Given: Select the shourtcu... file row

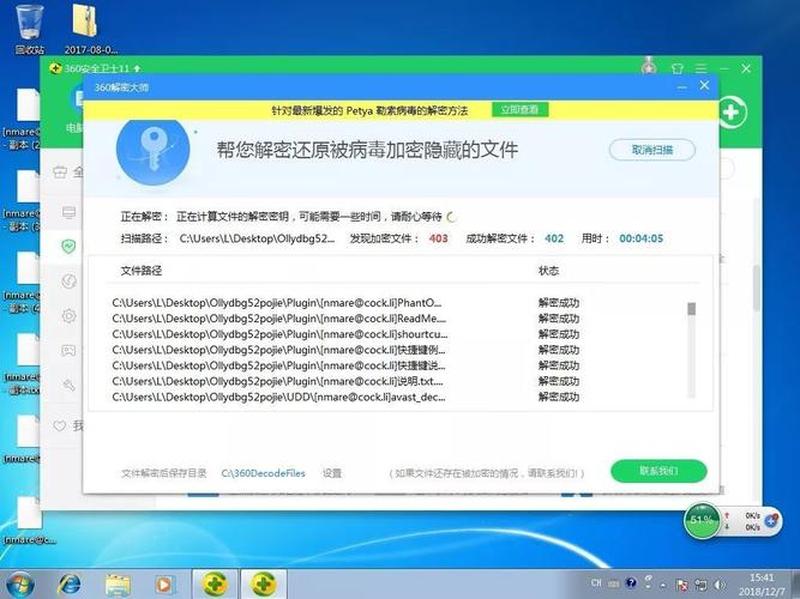Looking at the screenshot, I should (x=345, y=335).
